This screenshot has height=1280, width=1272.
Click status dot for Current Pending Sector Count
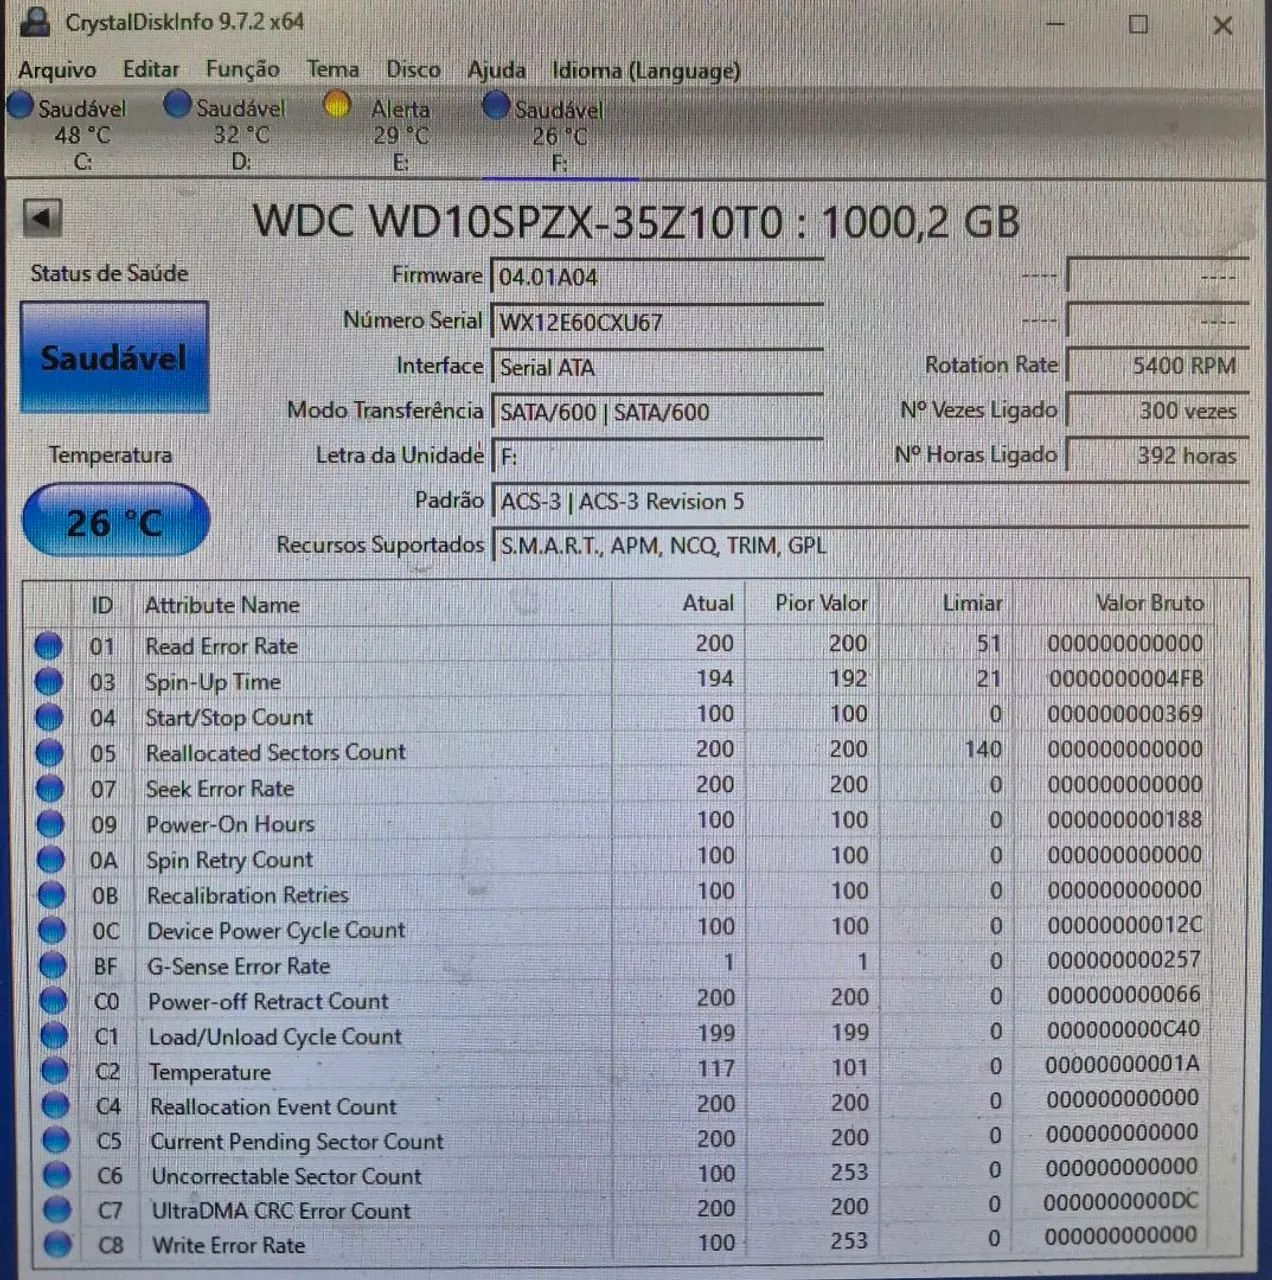click(56, 1141)
